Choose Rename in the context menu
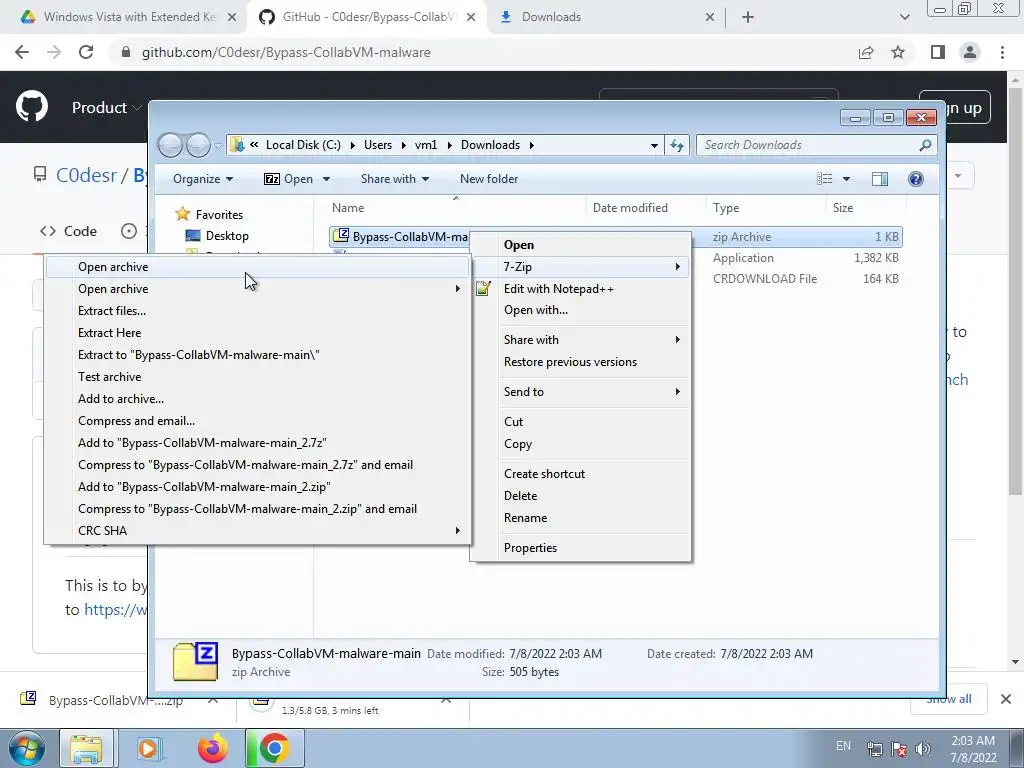 pos(580,518)
